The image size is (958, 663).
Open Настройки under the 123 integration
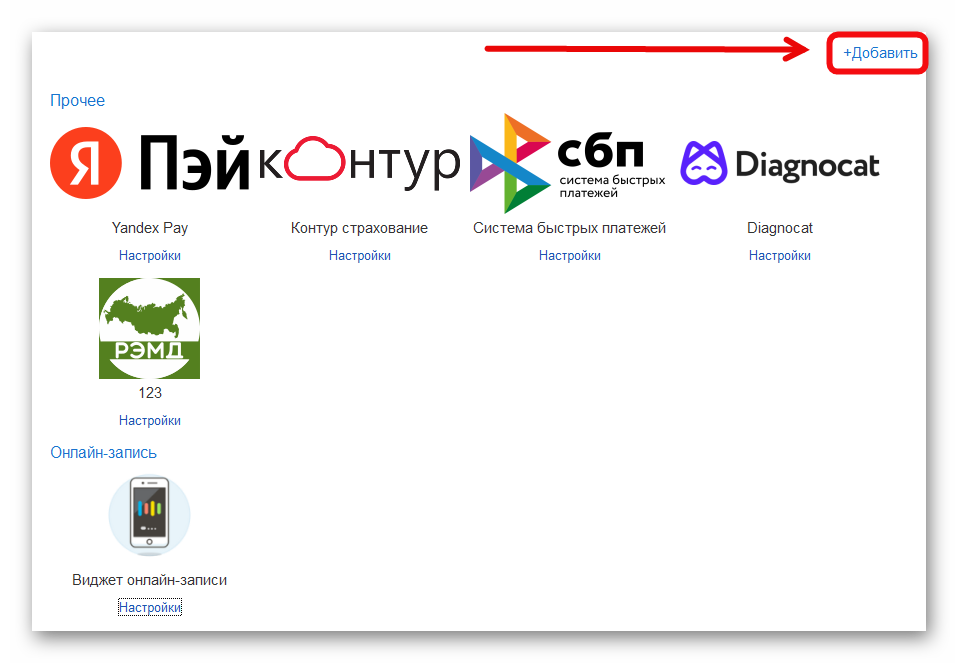pyautogui.click(x=150, y=420)
